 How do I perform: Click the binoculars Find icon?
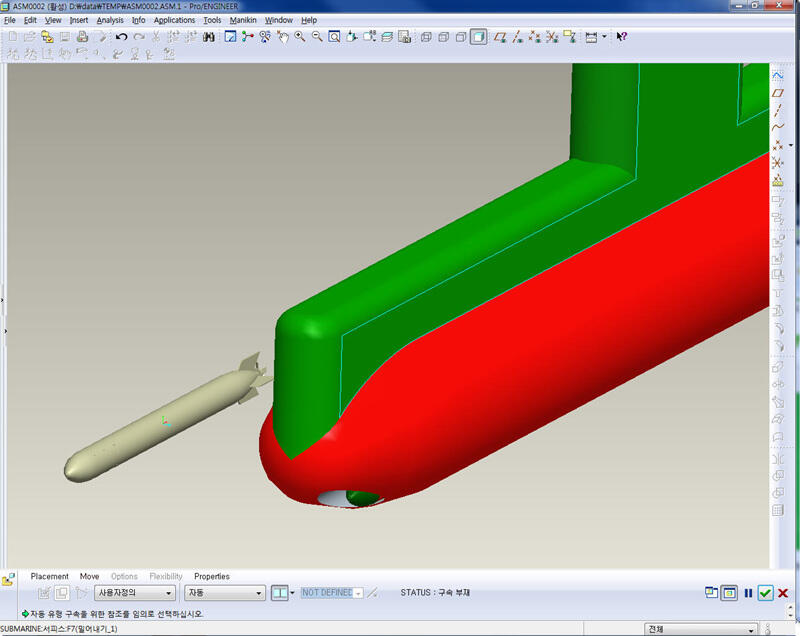pos(209,37)
